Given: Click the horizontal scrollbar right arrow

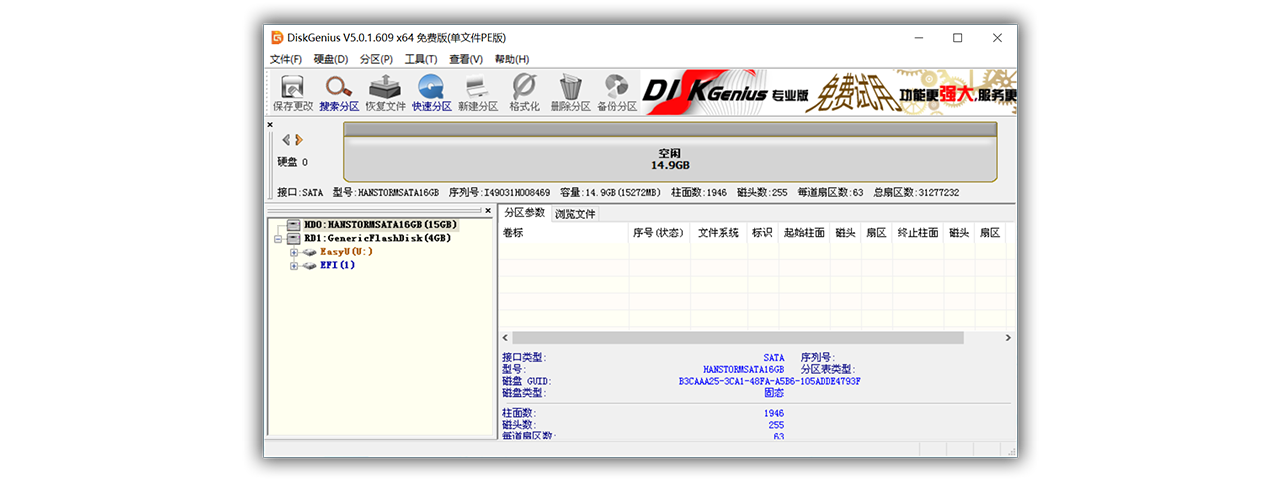Looking at the screenshot, I should tap(1008, 338).
